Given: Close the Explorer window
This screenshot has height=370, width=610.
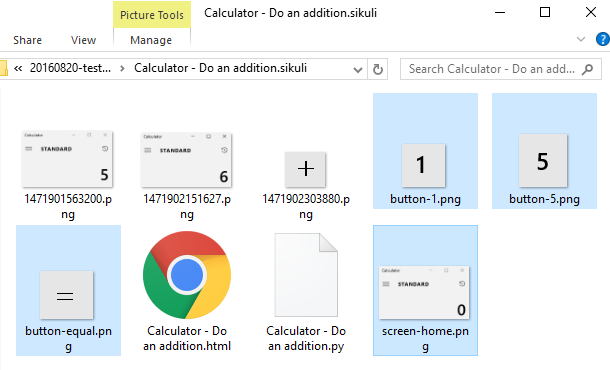Looking at the screenshot, I should click(591, 12).
